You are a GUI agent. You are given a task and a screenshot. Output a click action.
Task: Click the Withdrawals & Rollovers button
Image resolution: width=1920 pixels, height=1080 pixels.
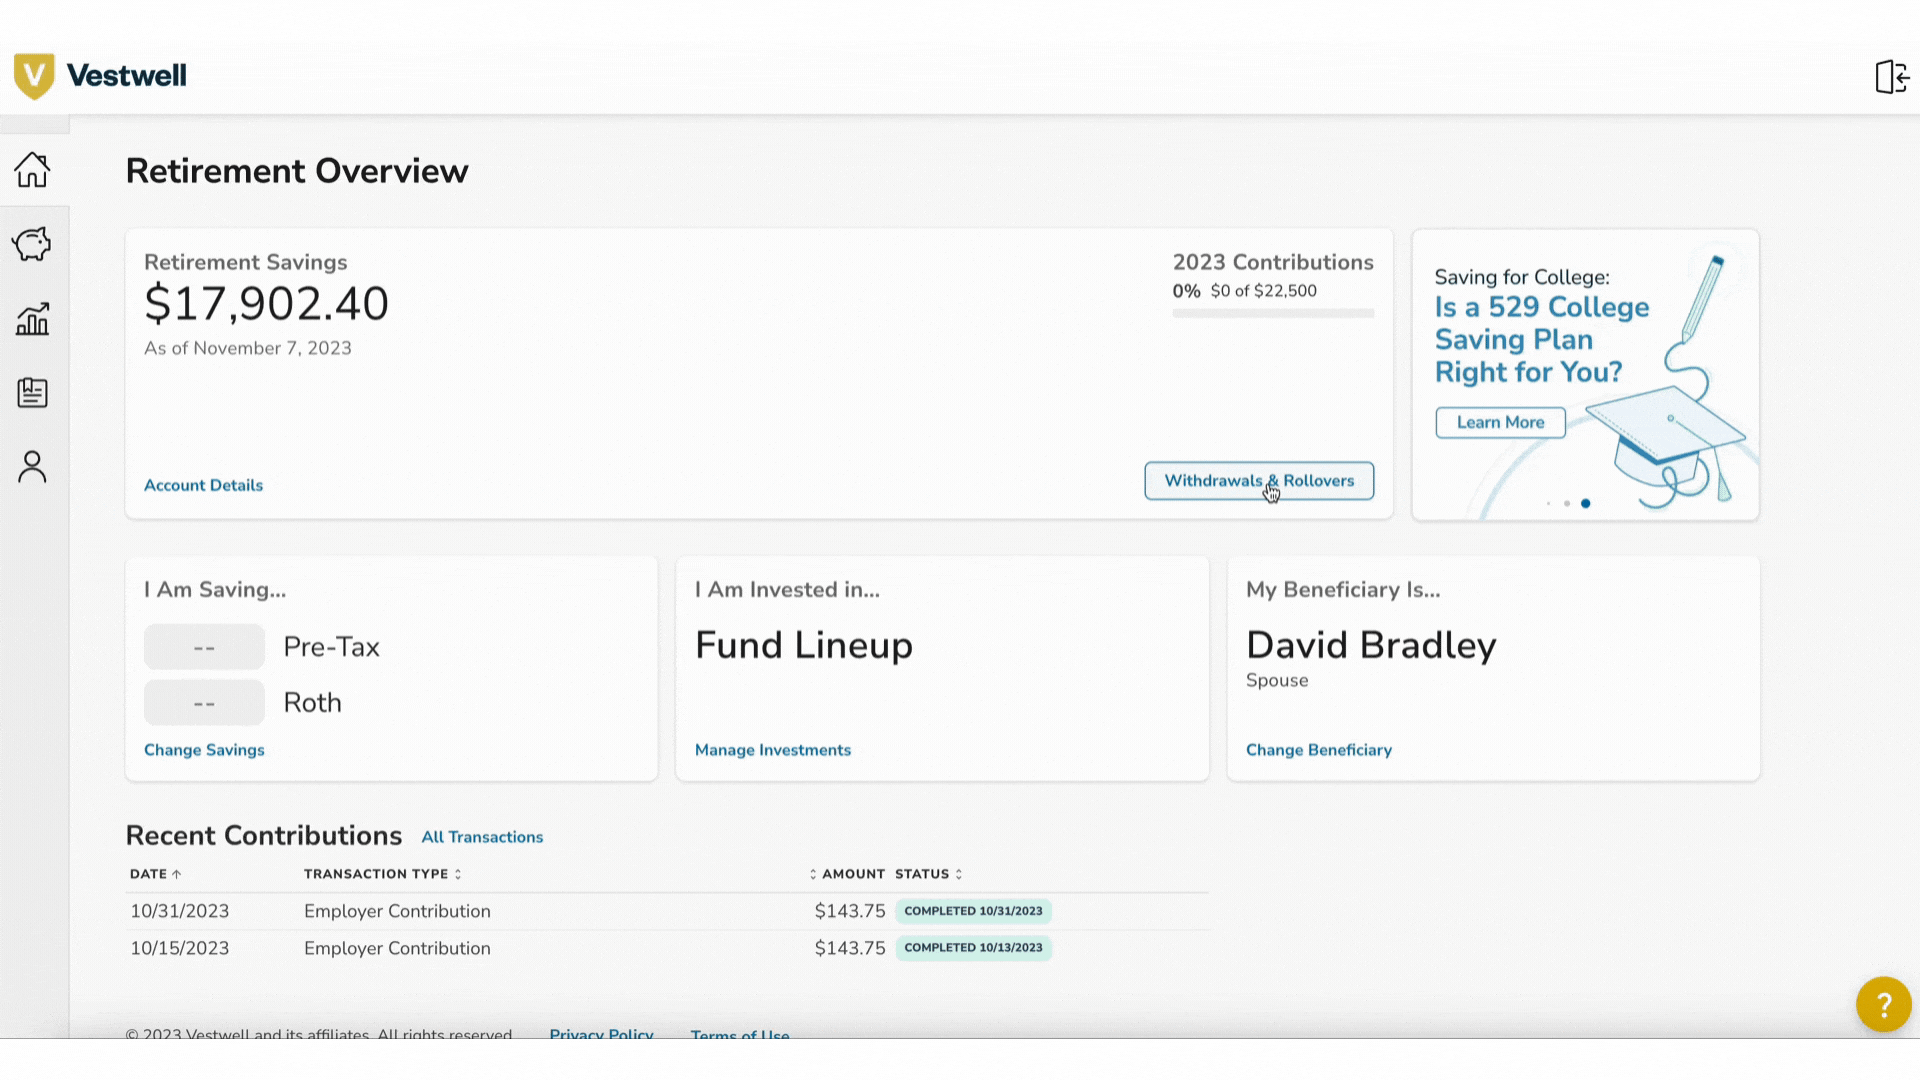[x=1258, y=481]
